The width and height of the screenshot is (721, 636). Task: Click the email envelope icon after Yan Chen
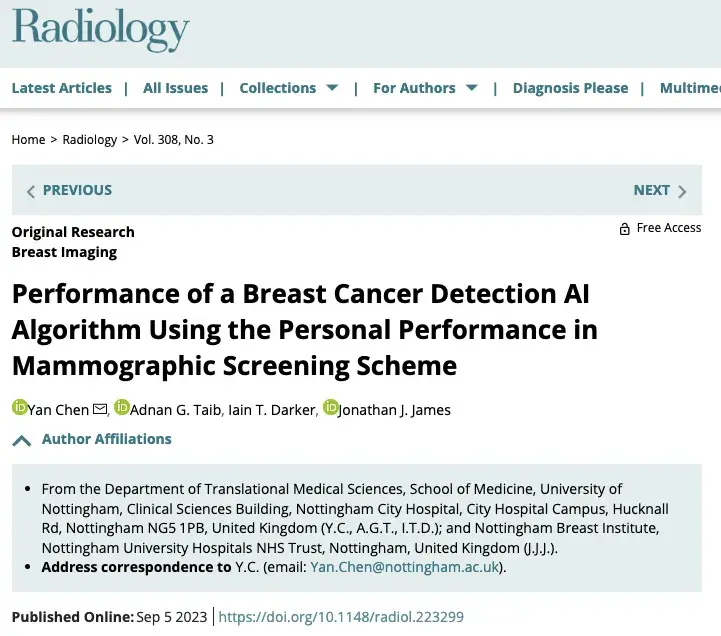(100, 410)
